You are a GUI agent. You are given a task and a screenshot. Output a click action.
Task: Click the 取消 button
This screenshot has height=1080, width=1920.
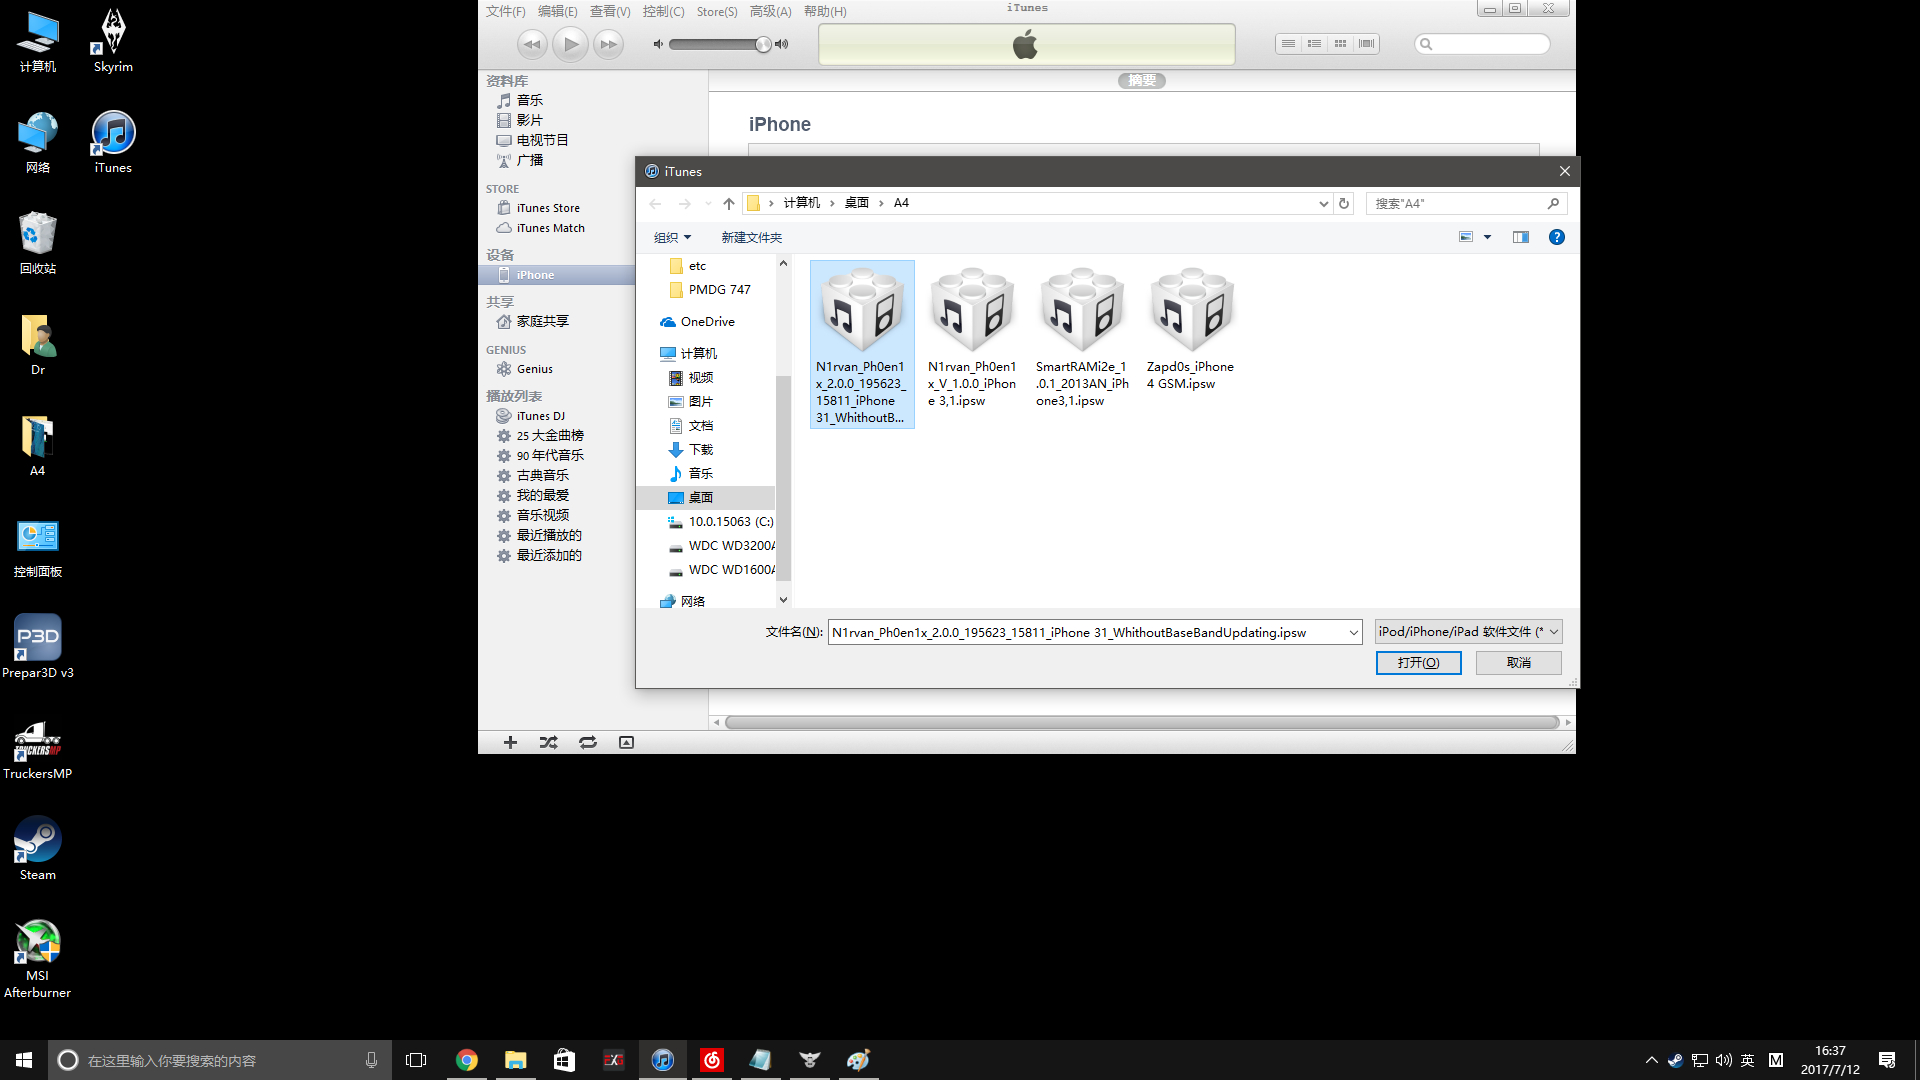pyautogui.click(x=1518, y=663)
